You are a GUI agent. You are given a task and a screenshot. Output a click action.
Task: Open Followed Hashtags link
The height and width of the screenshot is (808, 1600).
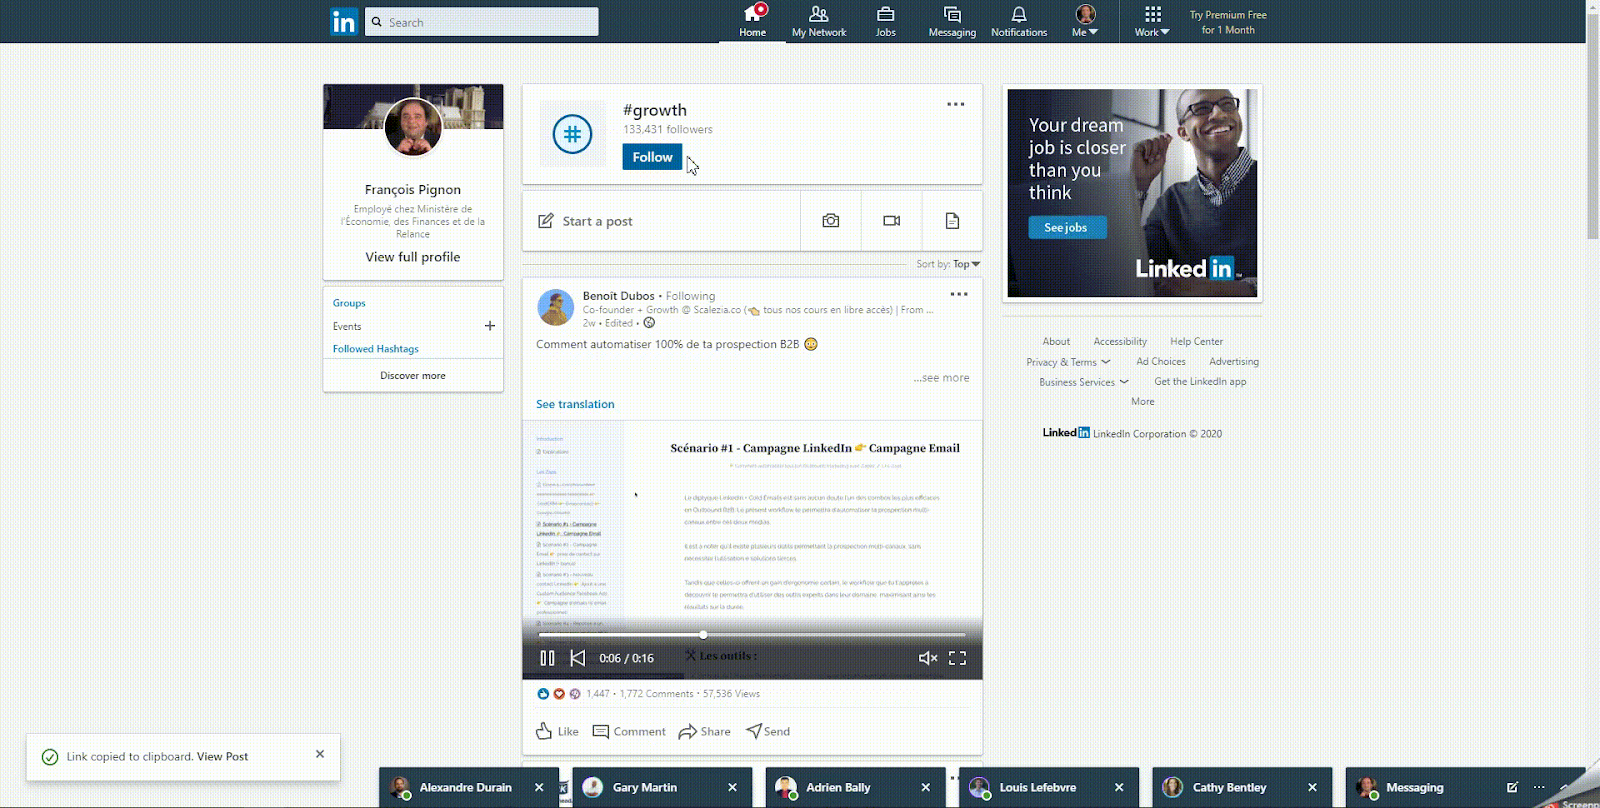tap(376, 349)
